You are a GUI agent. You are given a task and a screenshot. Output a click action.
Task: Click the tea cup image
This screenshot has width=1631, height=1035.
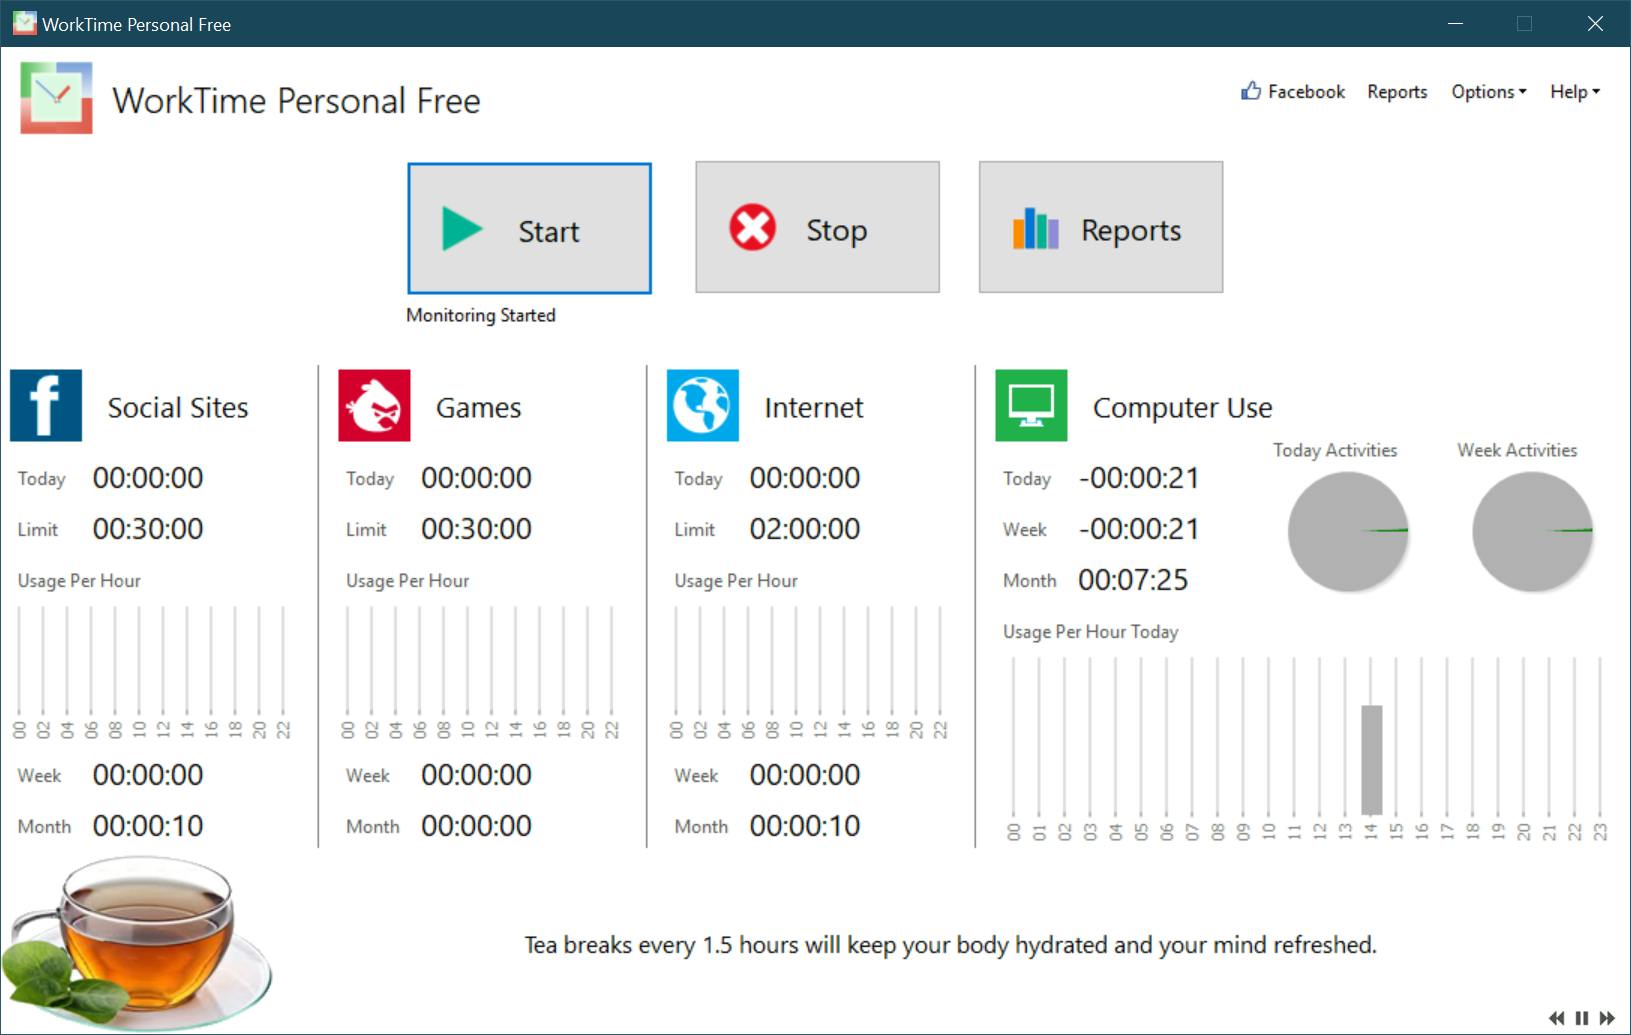(137, 945)
